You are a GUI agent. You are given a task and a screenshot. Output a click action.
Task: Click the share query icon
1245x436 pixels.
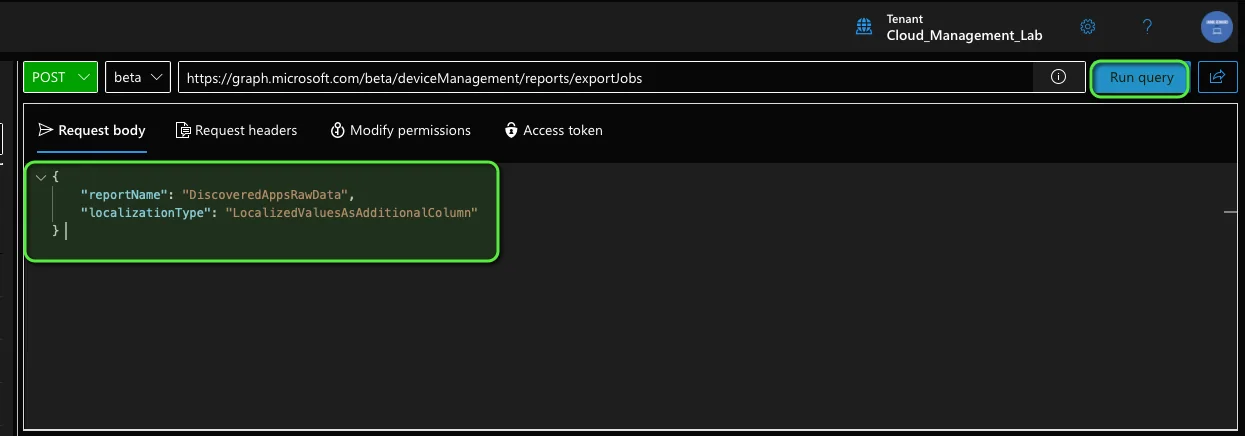coord(1217,77)
